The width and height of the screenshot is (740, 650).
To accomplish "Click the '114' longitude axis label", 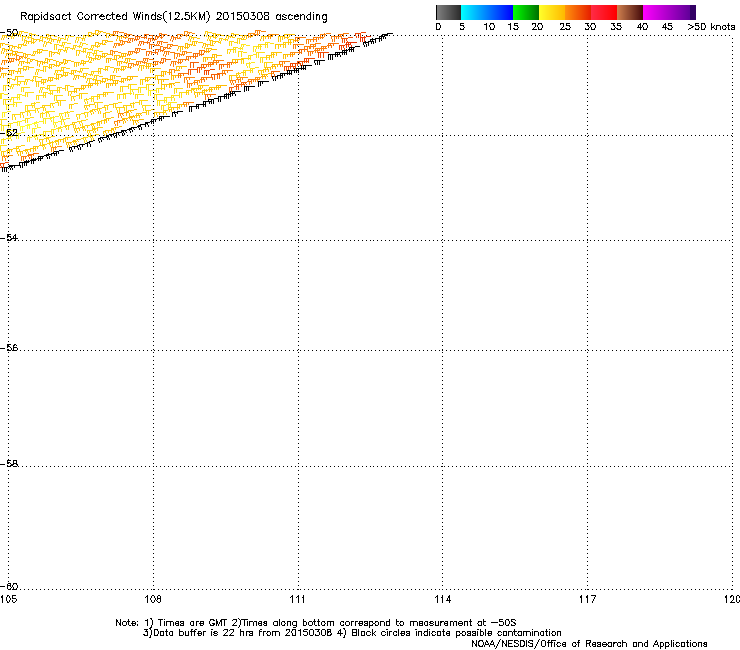I will pyautogui.click(x=443, y=599).
